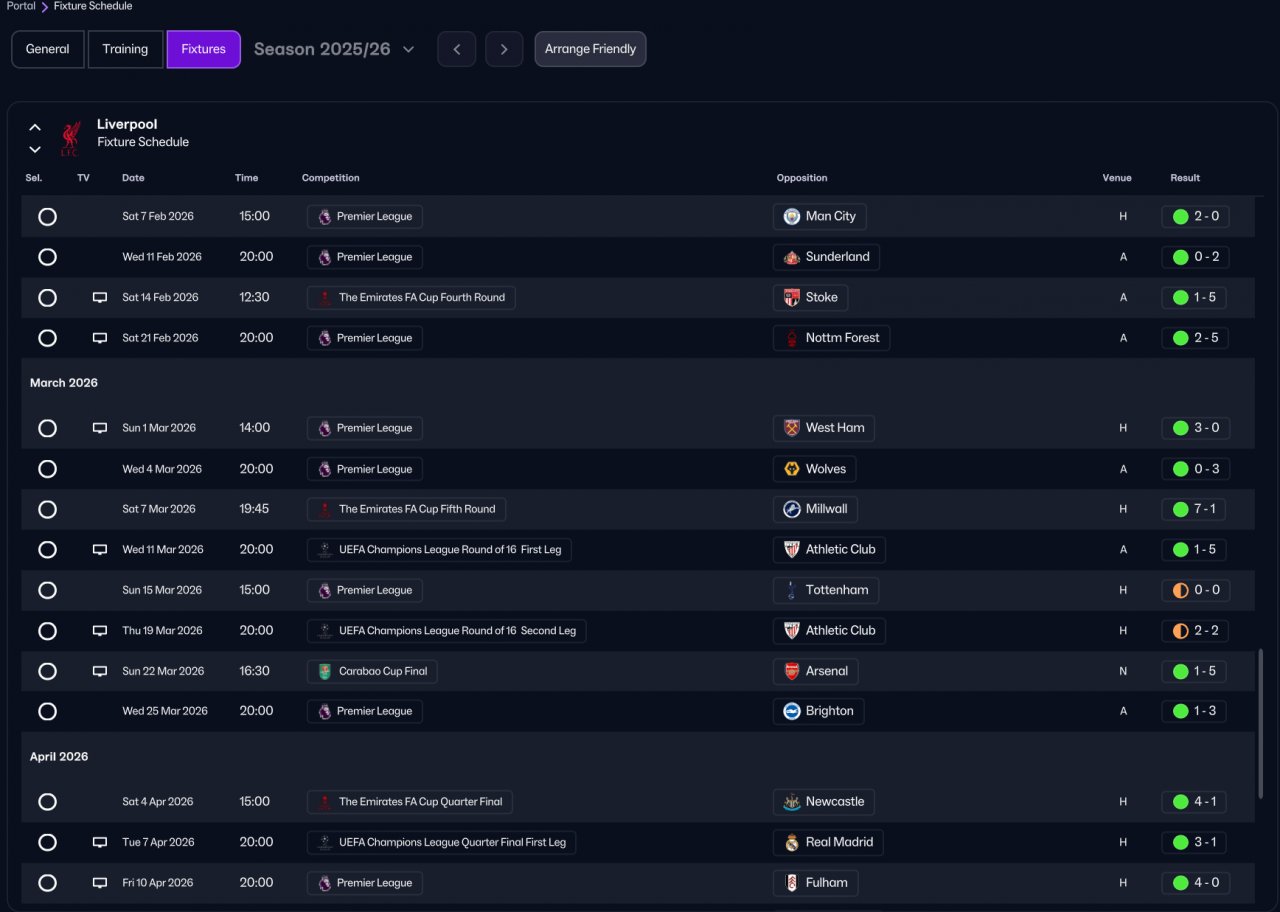Click the 'Wed 25 Mar 2026' date
The image size is (1280, 912).
click(x=165, y=711)
